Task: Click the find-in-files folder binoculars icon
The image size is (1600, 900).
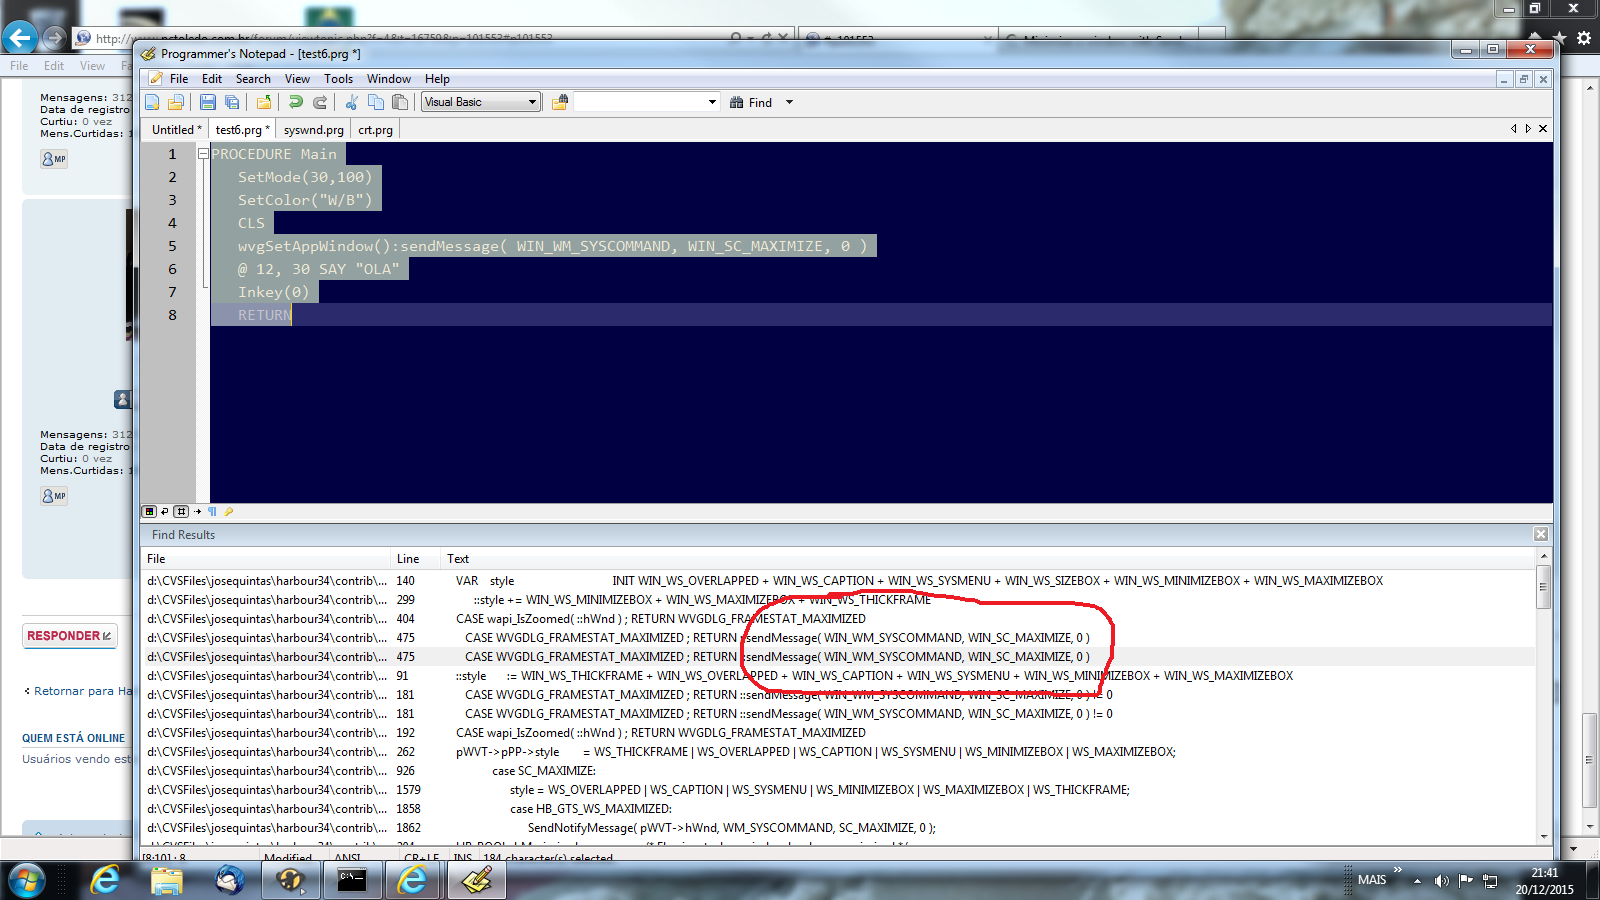Action: click(x=560, y=102)
